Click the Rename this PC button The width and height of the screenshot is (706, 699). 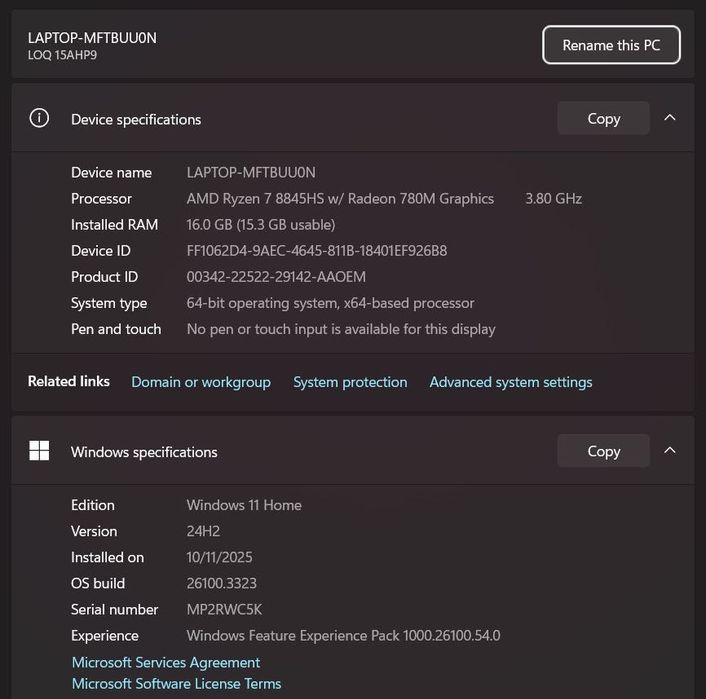point(611,45)
